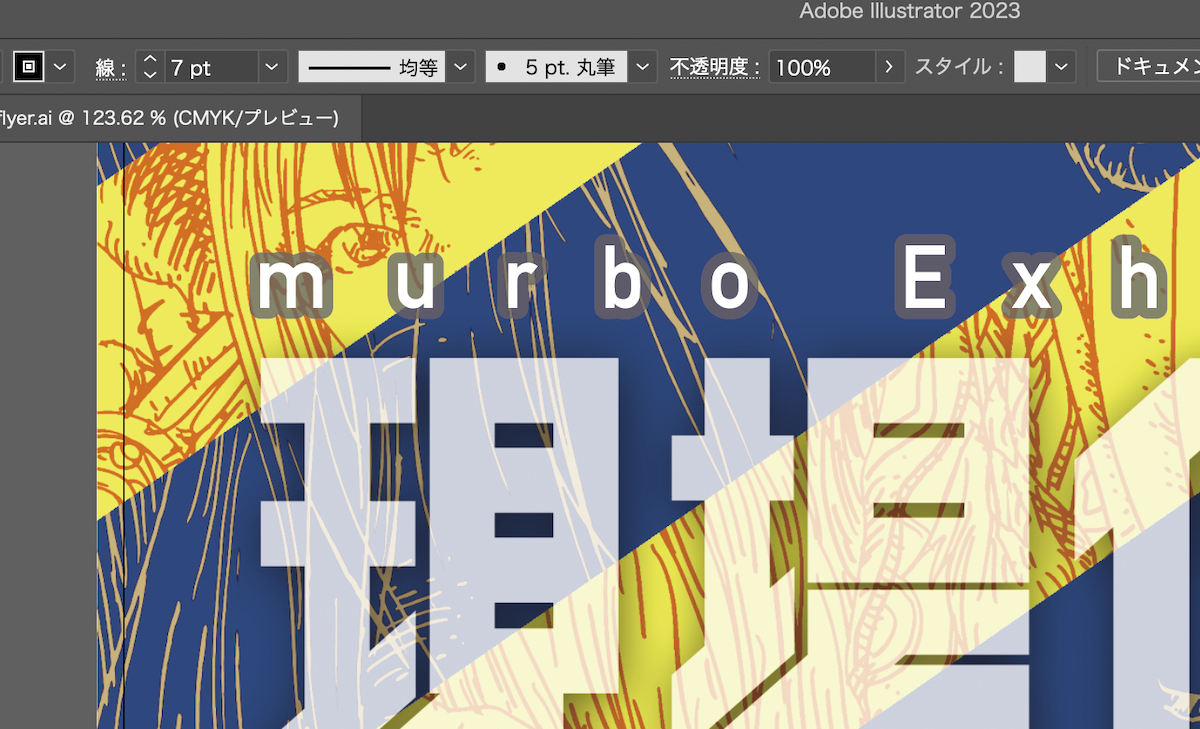The width and height of the screenshot is (1200, 729).
Task: Click the letter m in murbo text
Action: pyautogui.click(x=292, y=287)
